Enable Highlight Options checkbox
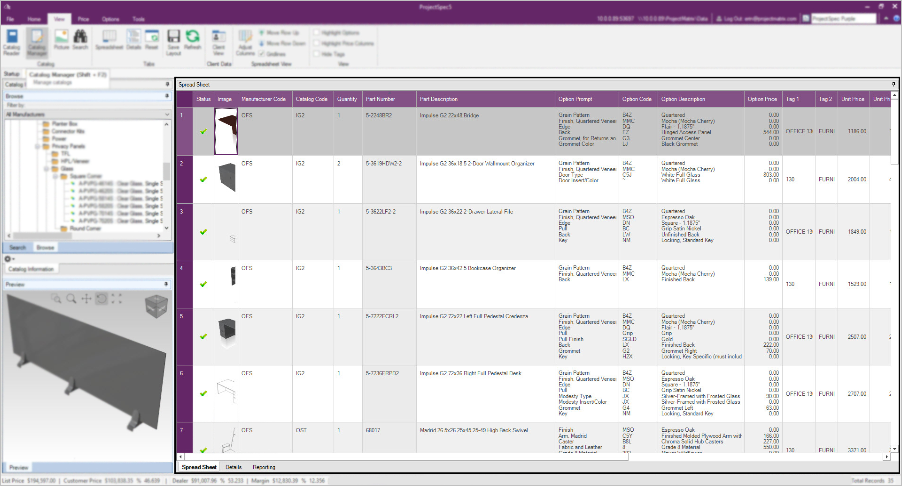 [x=316, y=33]
